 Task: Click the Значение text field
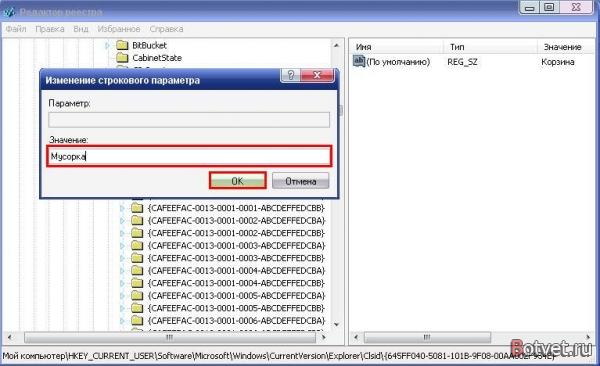[x=189, y=156]
